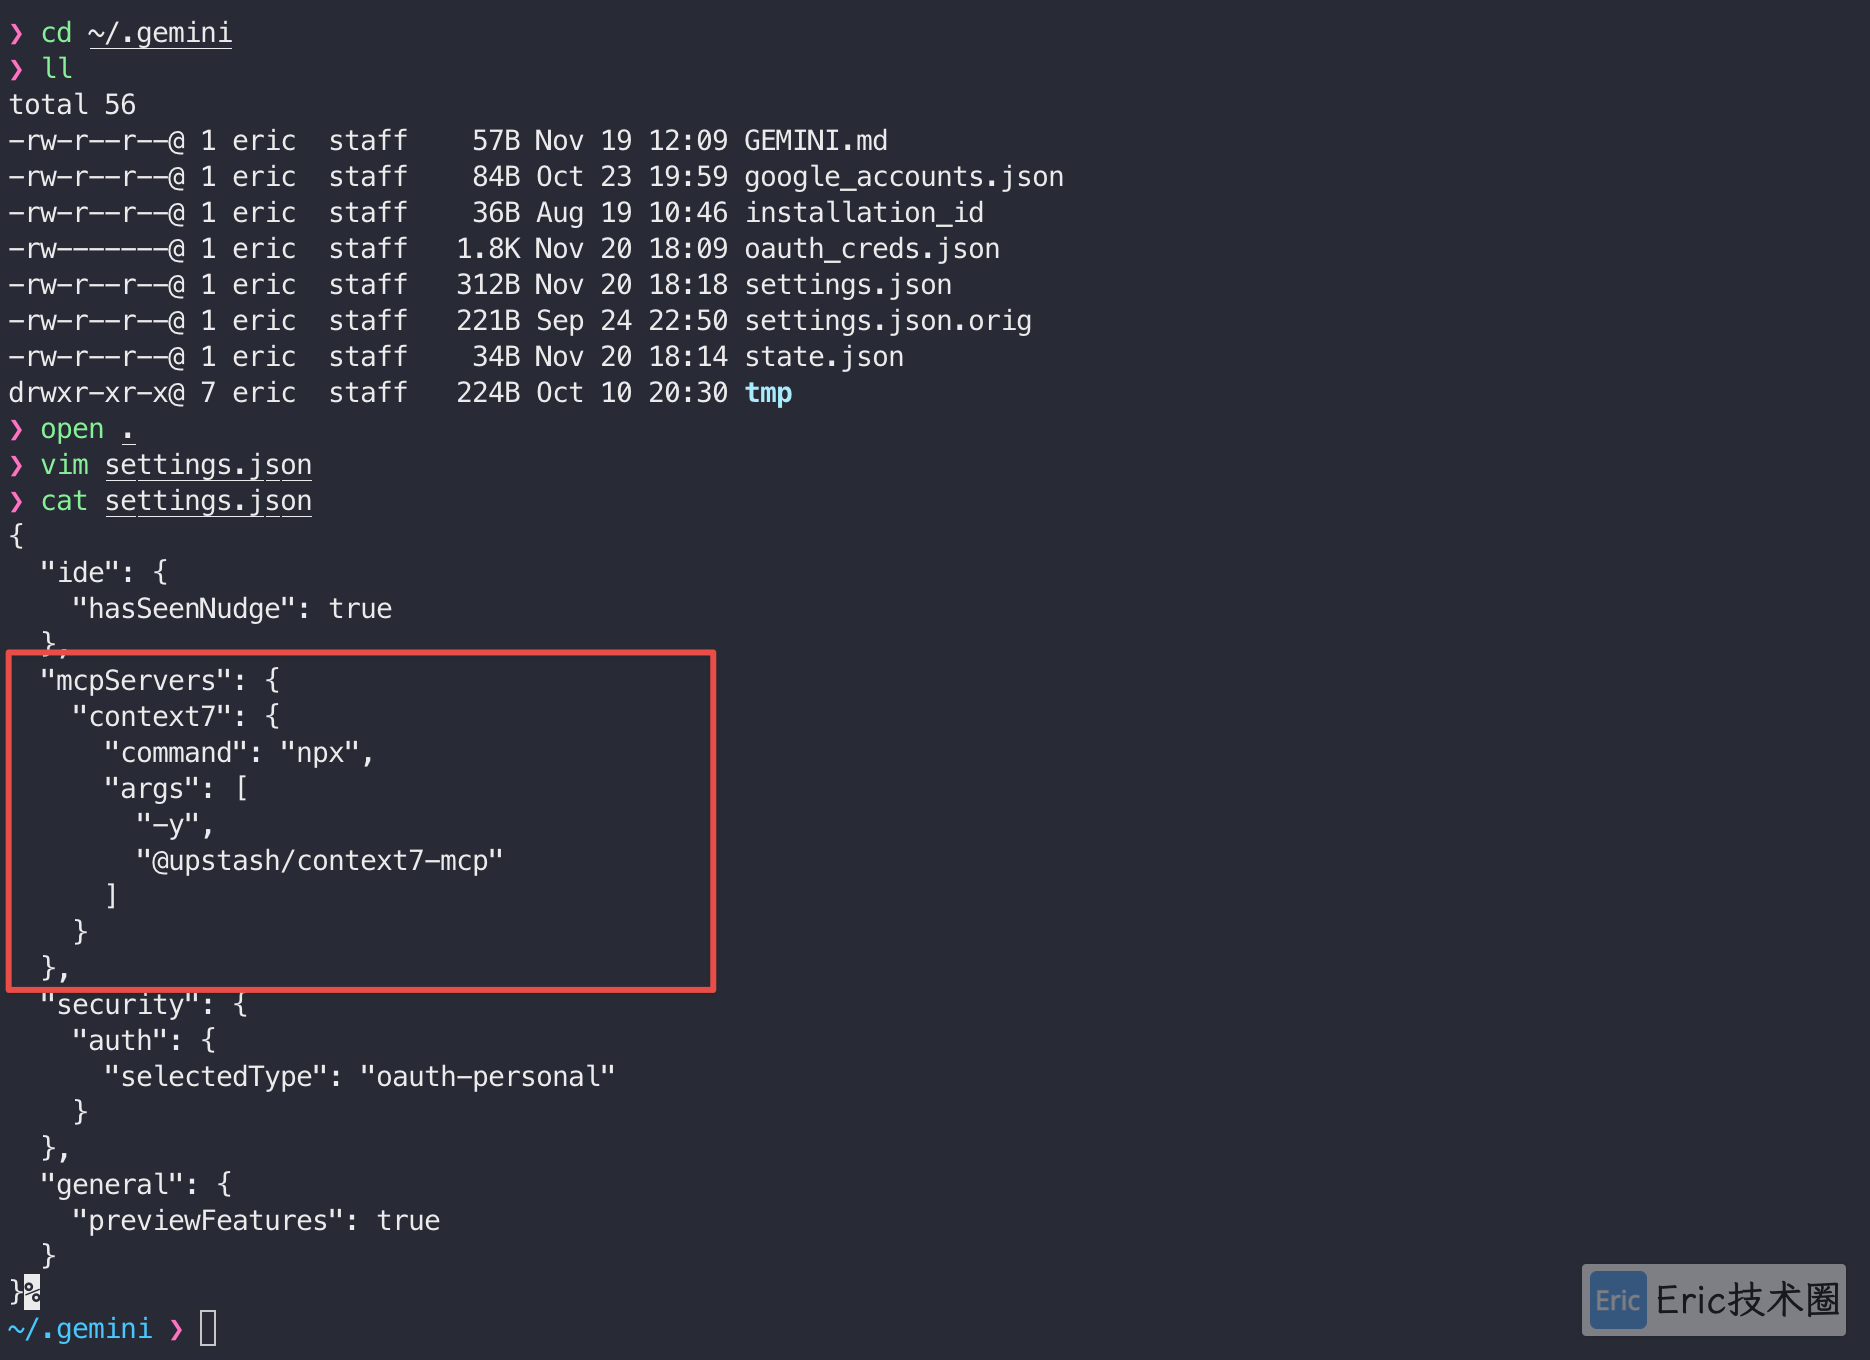The width and height of the screenshot is (1870, 1360).
Task: Click the blue Eric logo badge in watermark
Action: (x=1617, y=1300)
